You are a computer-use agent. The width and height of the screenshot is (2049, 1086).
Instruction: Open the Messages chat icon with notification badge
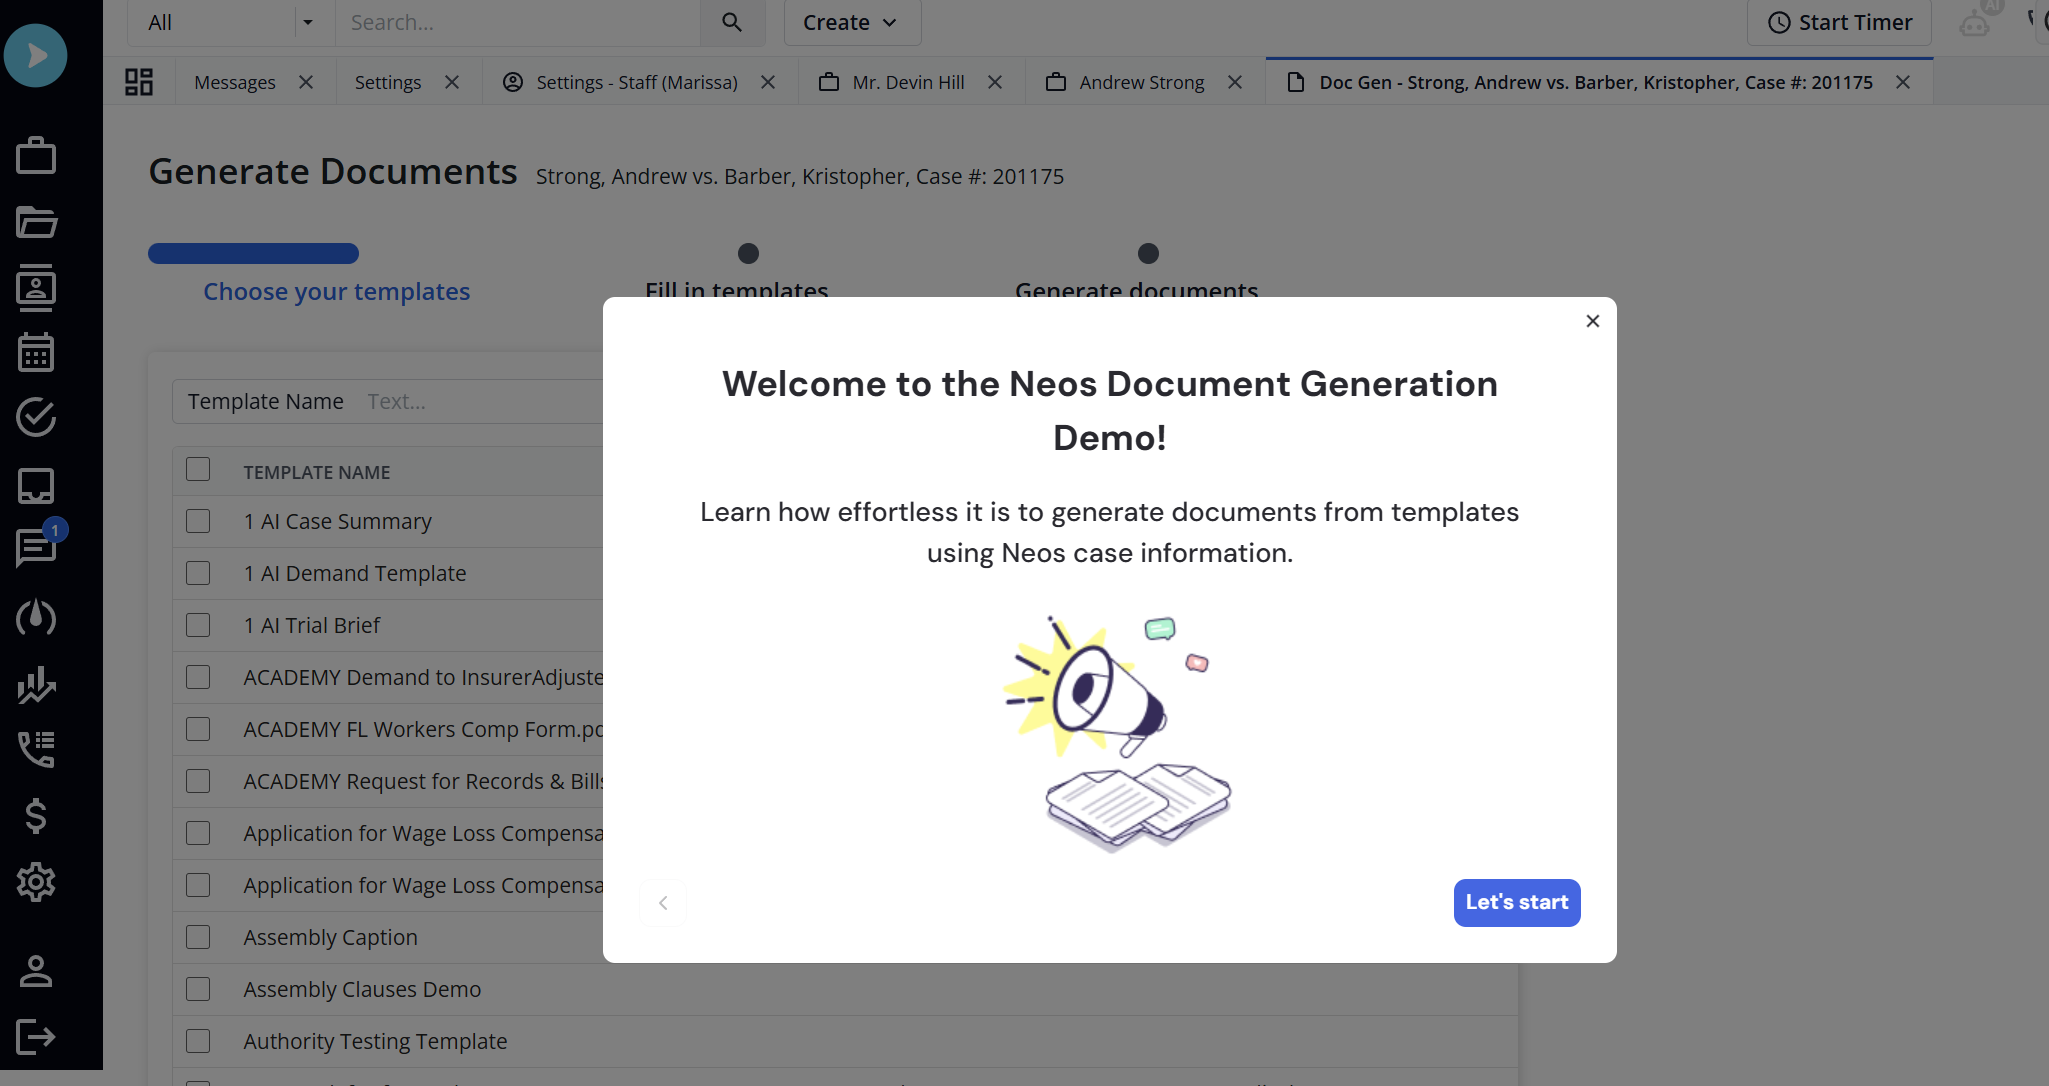tap(37, 548)
